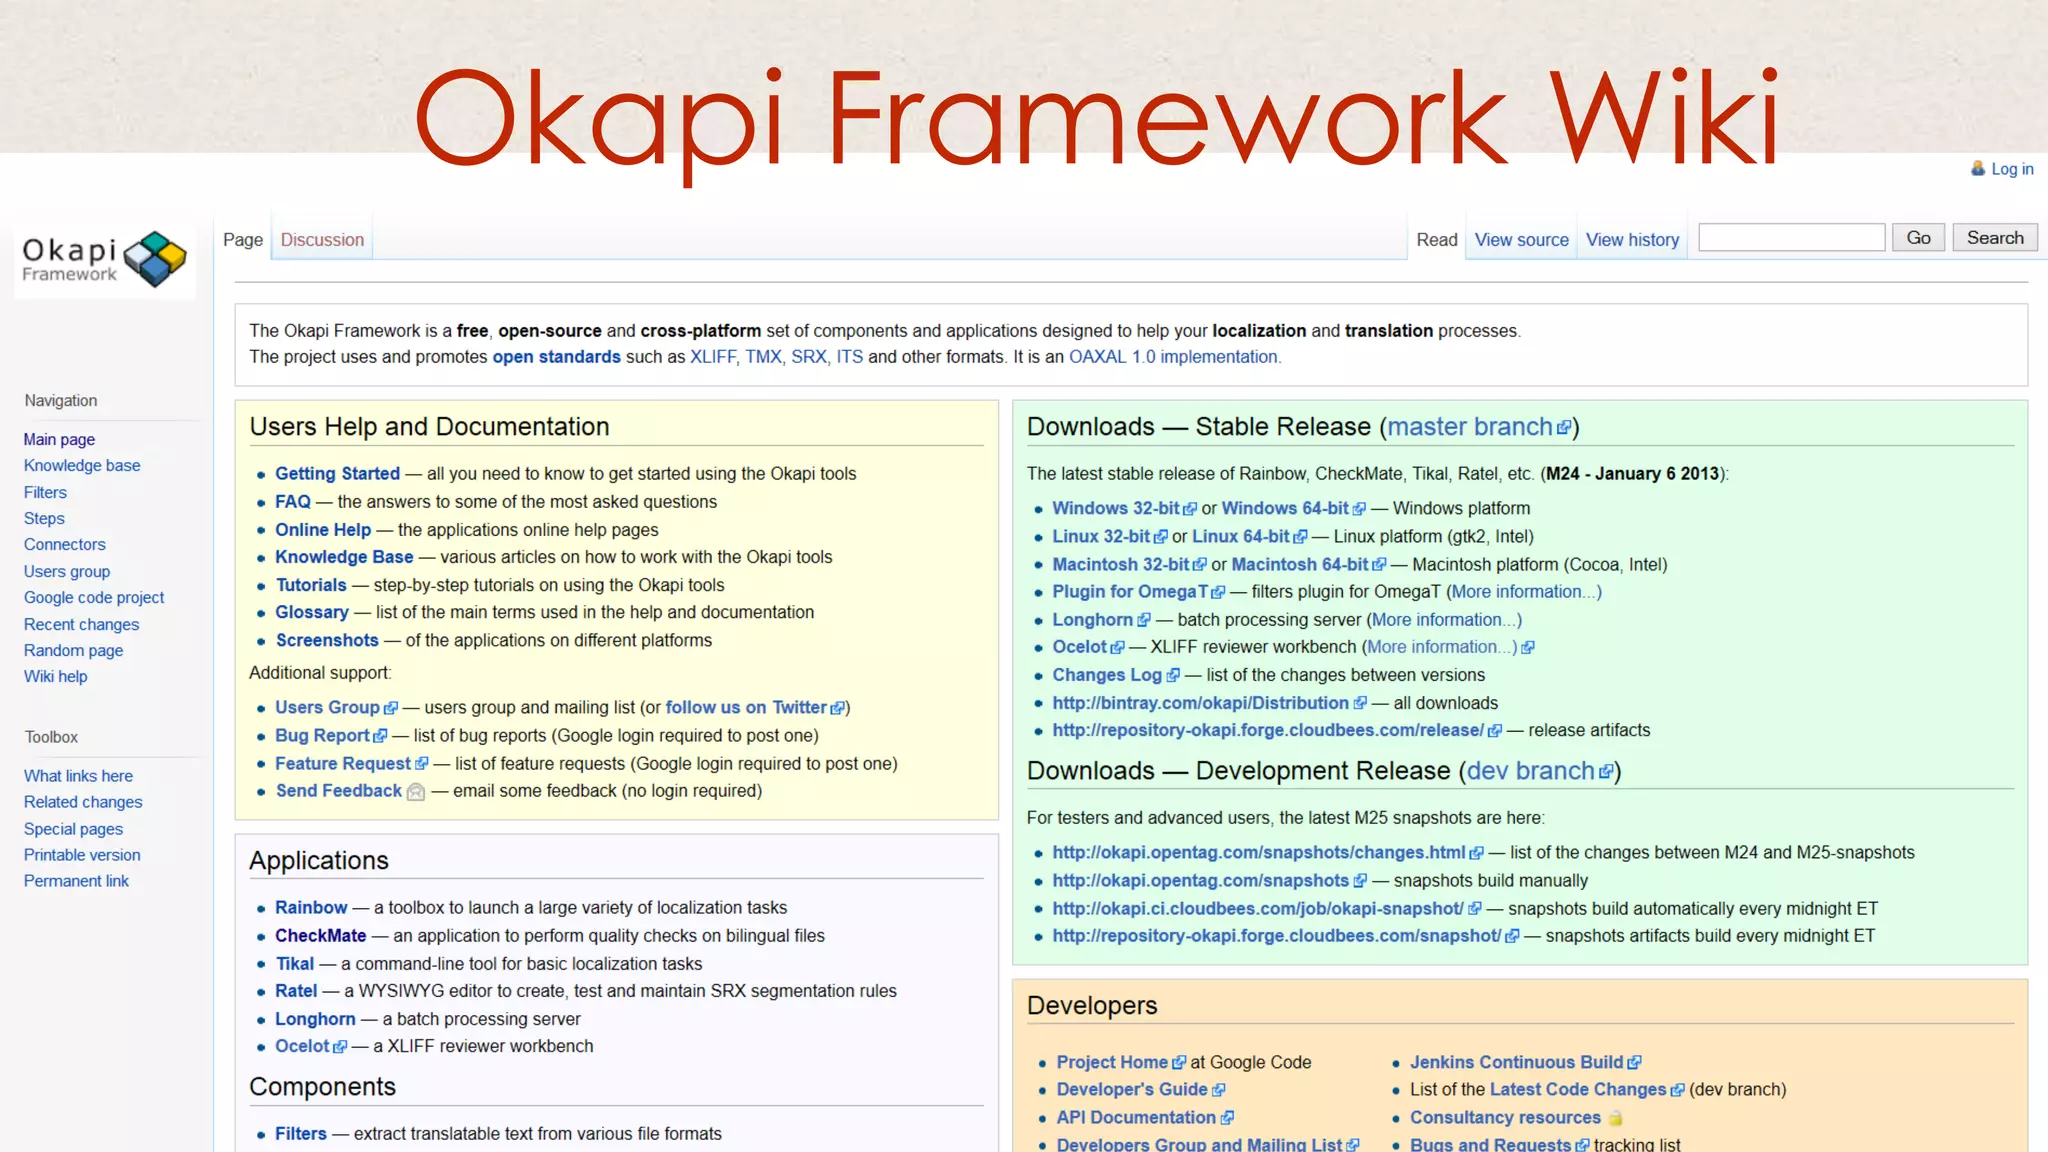Open Steps in the sidebar
This screenshot has width=2048, height=1152.
coord(44,518)
